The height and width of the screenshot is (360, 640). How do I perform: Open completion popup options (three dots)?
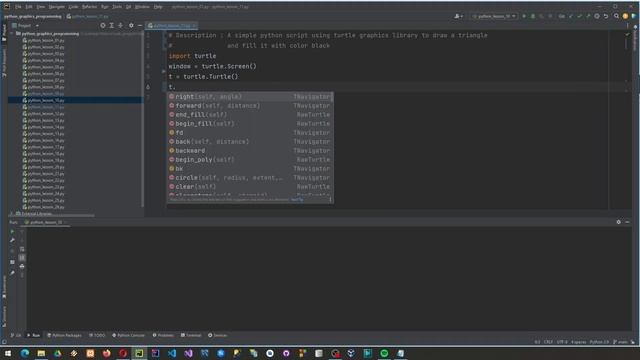(x=330, y=200)
